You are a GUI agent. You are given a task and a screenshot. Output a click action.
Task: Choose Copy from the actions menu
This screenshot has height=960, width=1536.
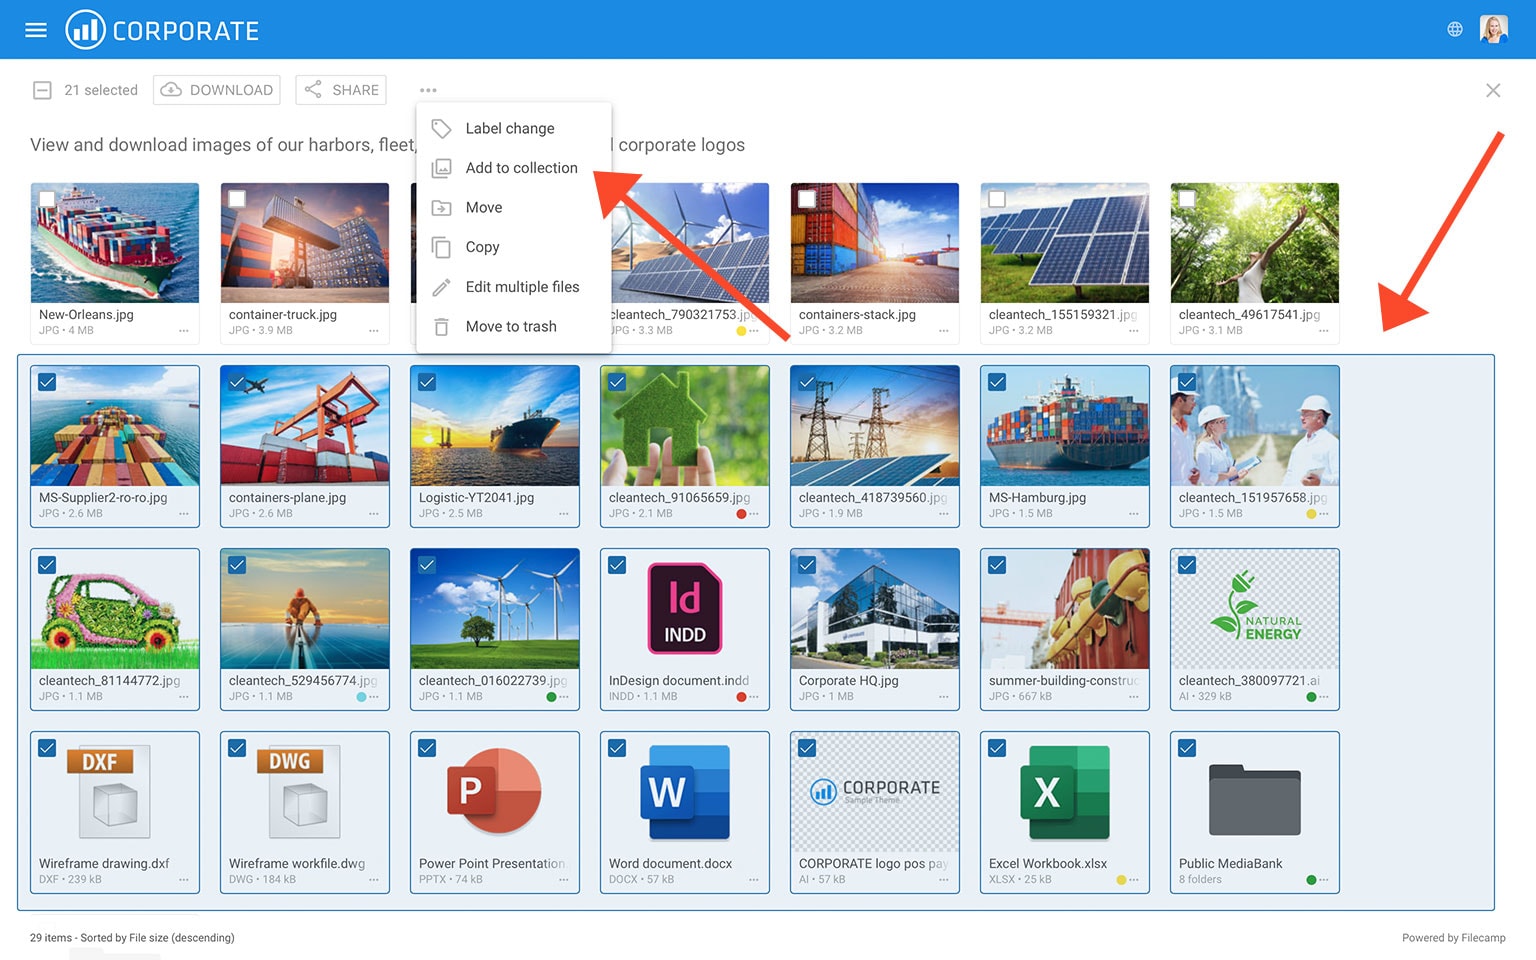[x=513, y=247]
